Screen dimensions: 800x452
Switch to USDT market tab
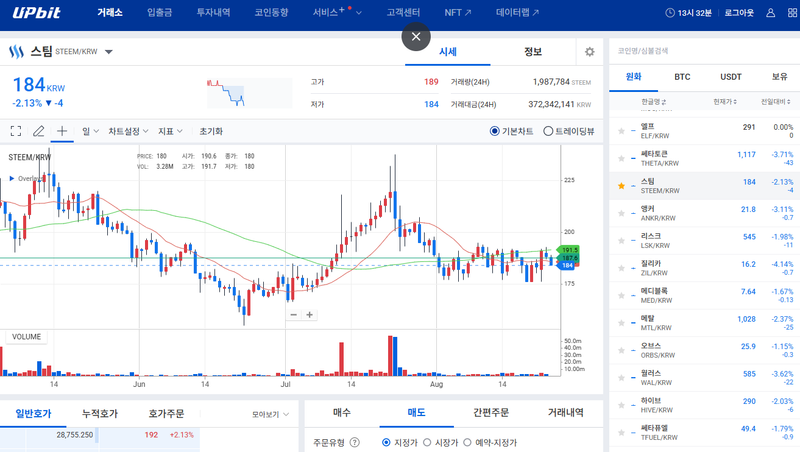click(x=731, y=77)
